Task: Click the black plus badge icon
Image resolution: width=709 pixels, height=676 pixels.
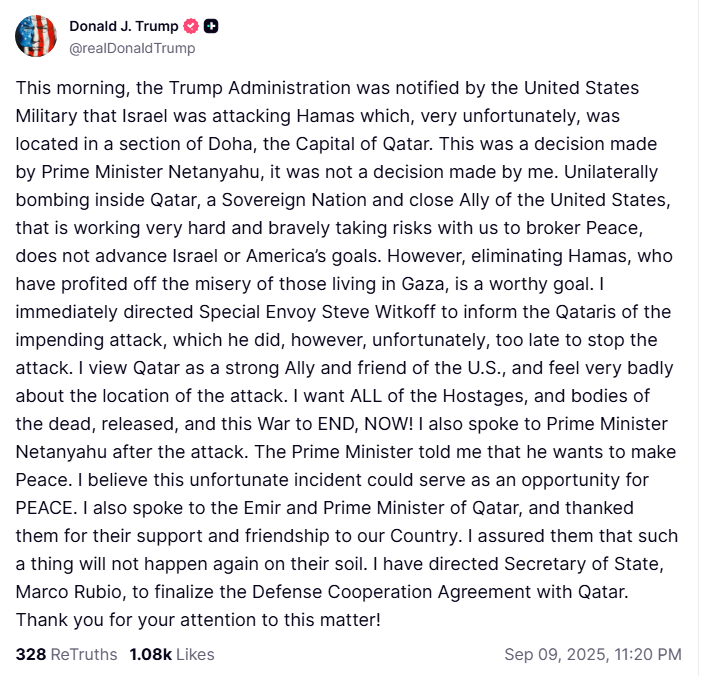Action: (211, 26)
